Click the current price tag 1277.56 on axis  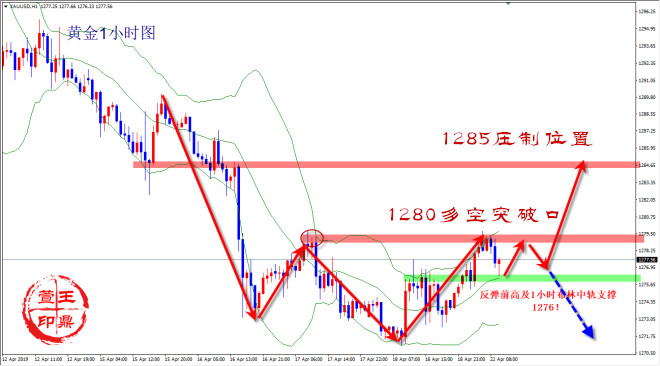coord(648,260)
